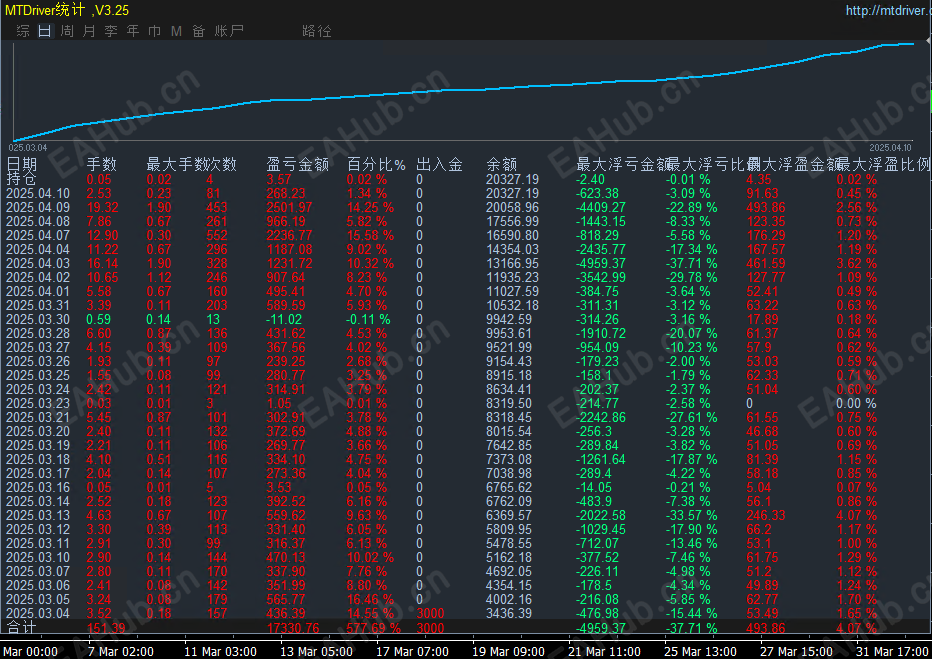
Task: Select the 2025.04.08 date row
Action: click(38, 221)
